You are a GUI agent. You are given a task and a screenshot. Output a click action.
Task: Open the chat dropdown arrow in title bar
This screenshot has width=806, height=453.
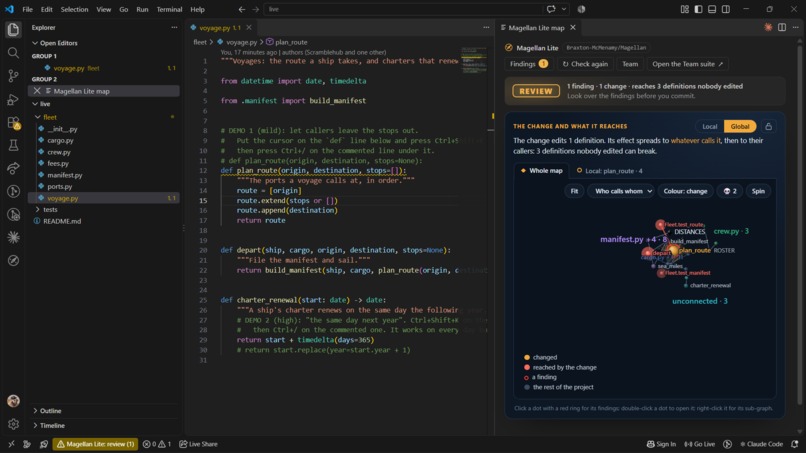(564, 9)
